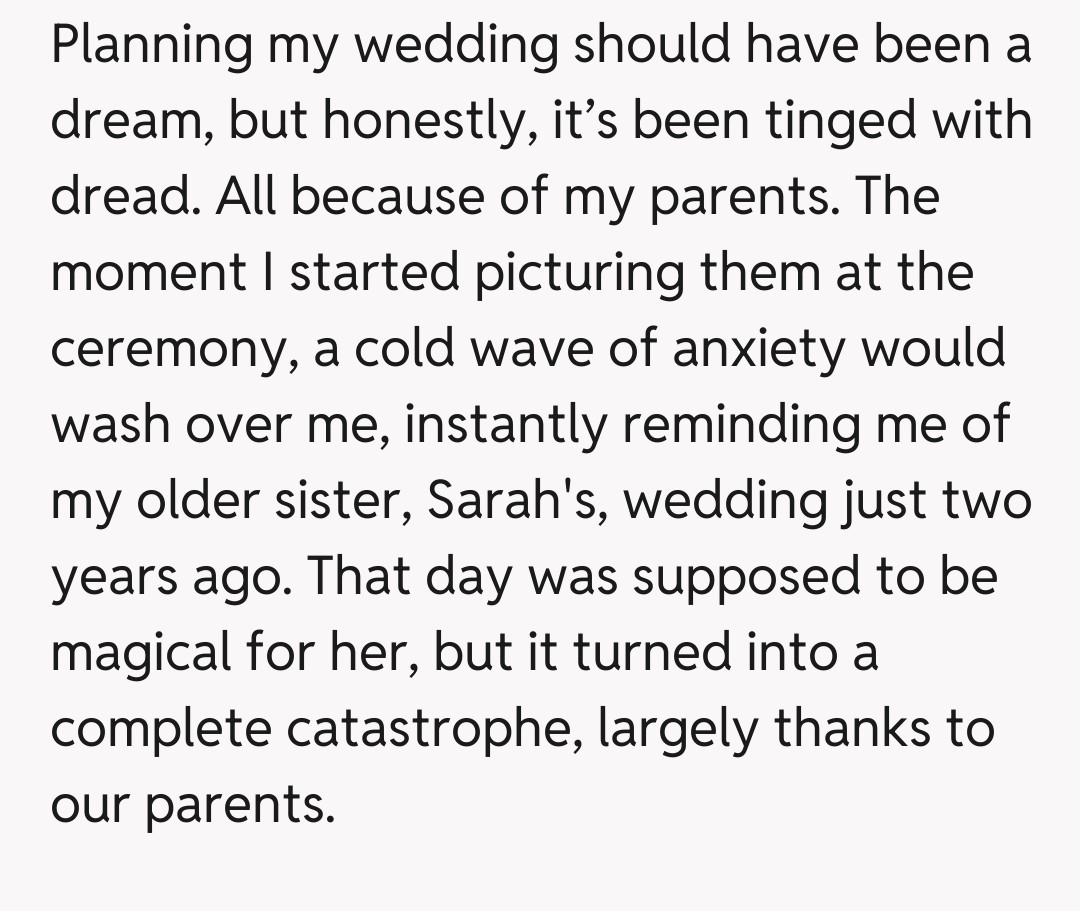
Task: Click the word "dream" in the paragraph
Action: [x=128, y=121]
